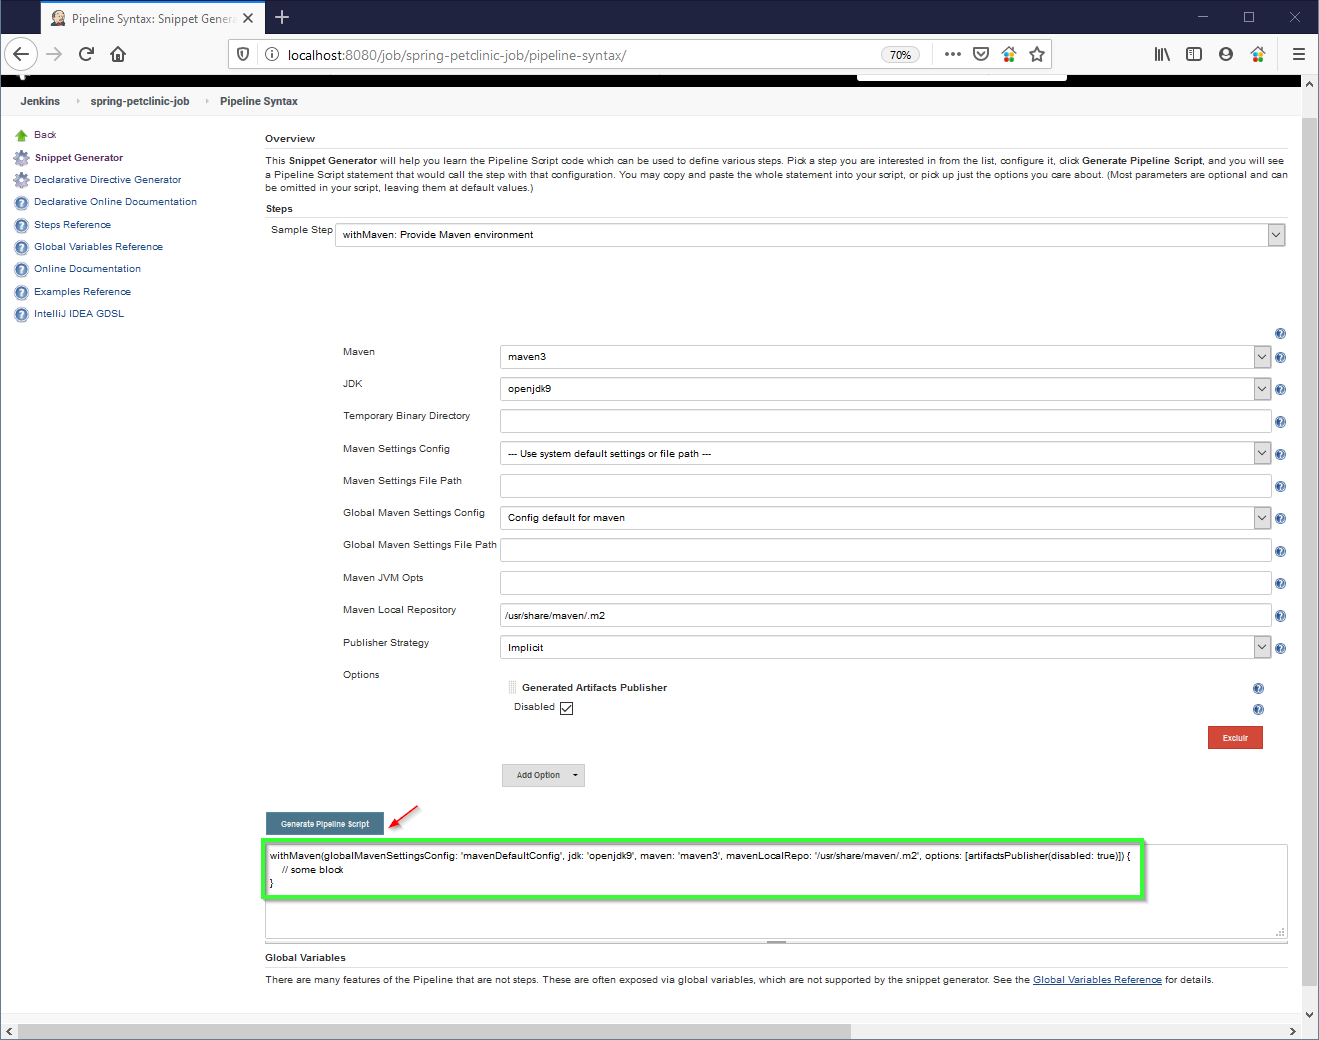Click the help icon next to the JDK field
Image resolution: width=1319 pixels, height=1040 pixels.
click(1280, 390)
